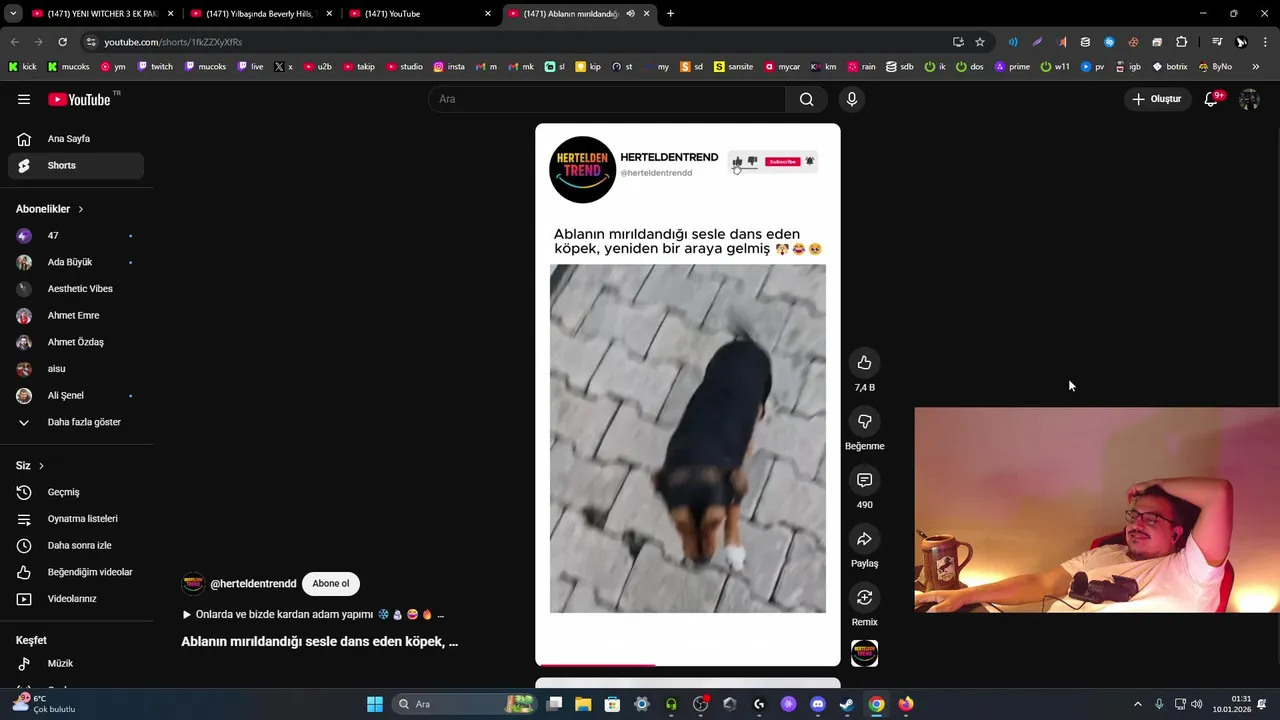The width and height of the screenshot is (1280, 720).
Task: Open Ahmet Özdaş channel
Action: coord(76,342)
